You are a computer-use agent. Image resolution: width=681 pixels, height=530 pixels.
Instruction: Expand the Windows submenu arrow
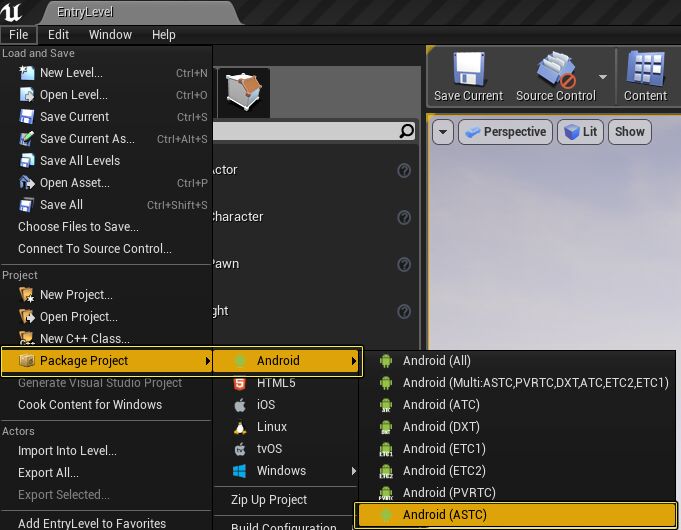[354, 471]
